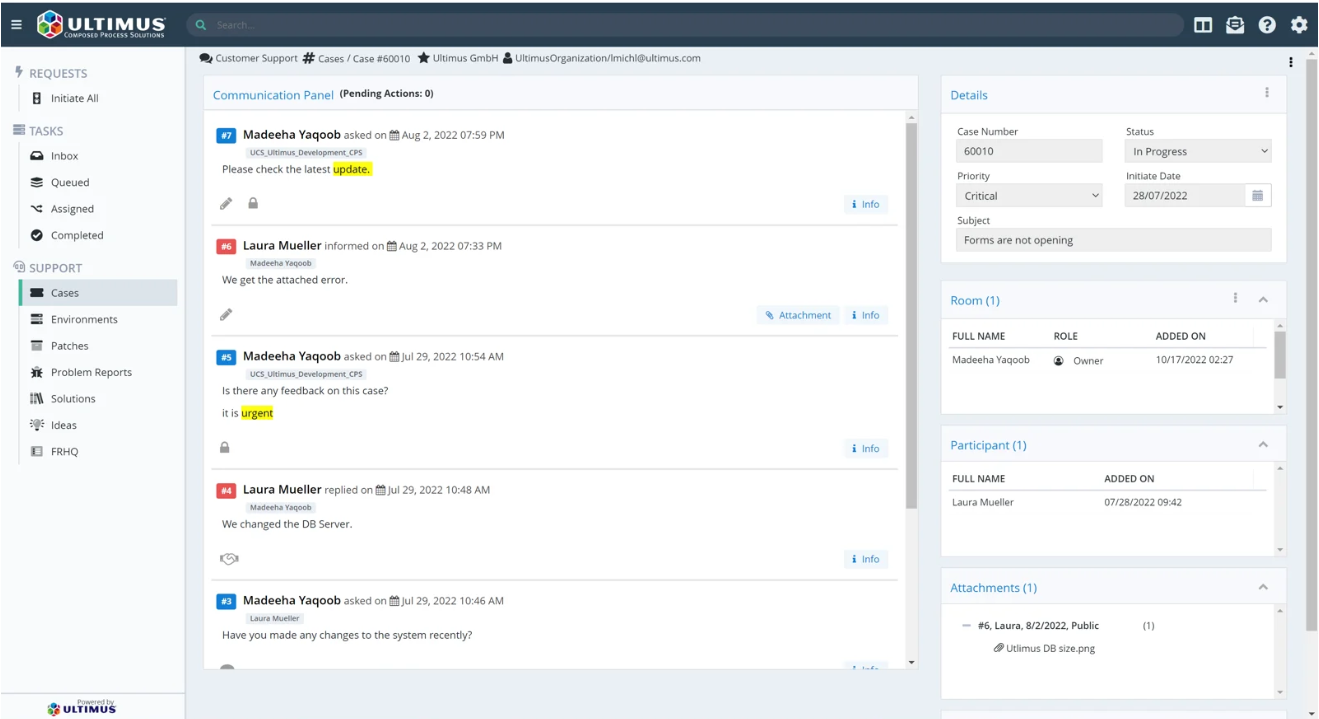The image size is (1319, 719).
Task: Click Info button on message #6
Action: [866, 315]
